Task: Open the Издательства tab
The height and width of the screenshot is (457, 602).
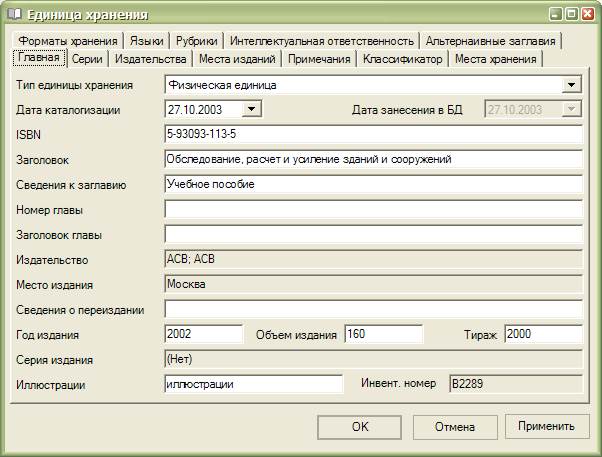Action: click(x=148, y=60)
